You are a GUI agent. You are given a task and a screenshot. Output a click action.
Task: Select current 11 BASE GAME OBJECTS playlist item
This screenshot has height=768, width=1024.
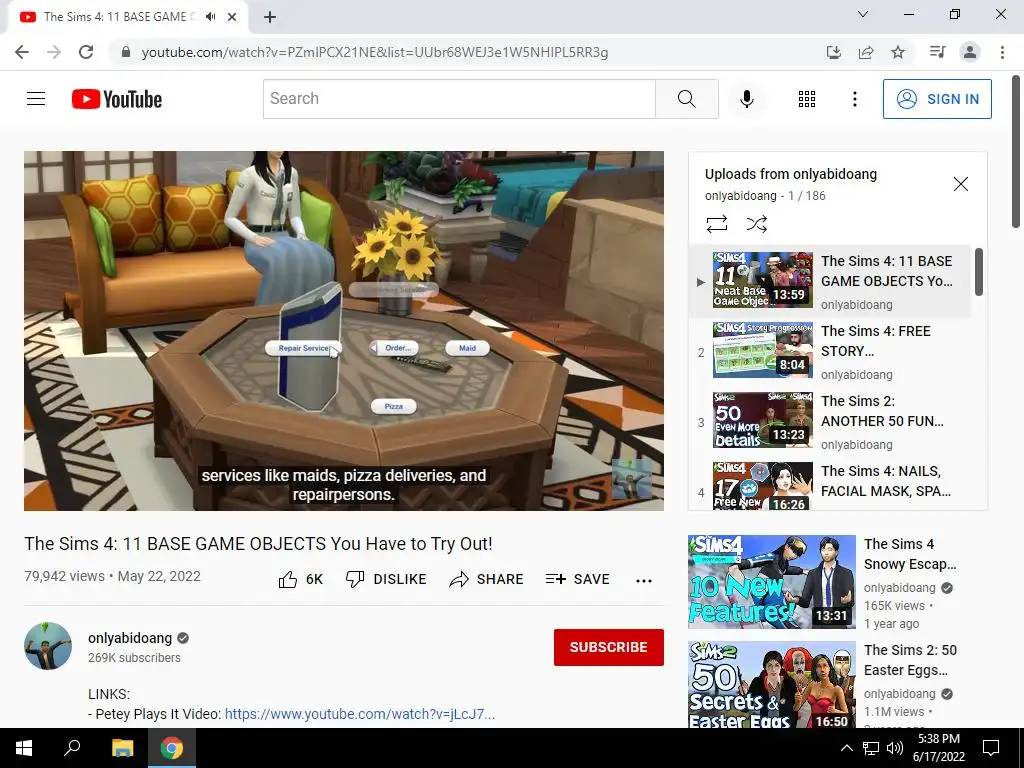tap(830, 281)
